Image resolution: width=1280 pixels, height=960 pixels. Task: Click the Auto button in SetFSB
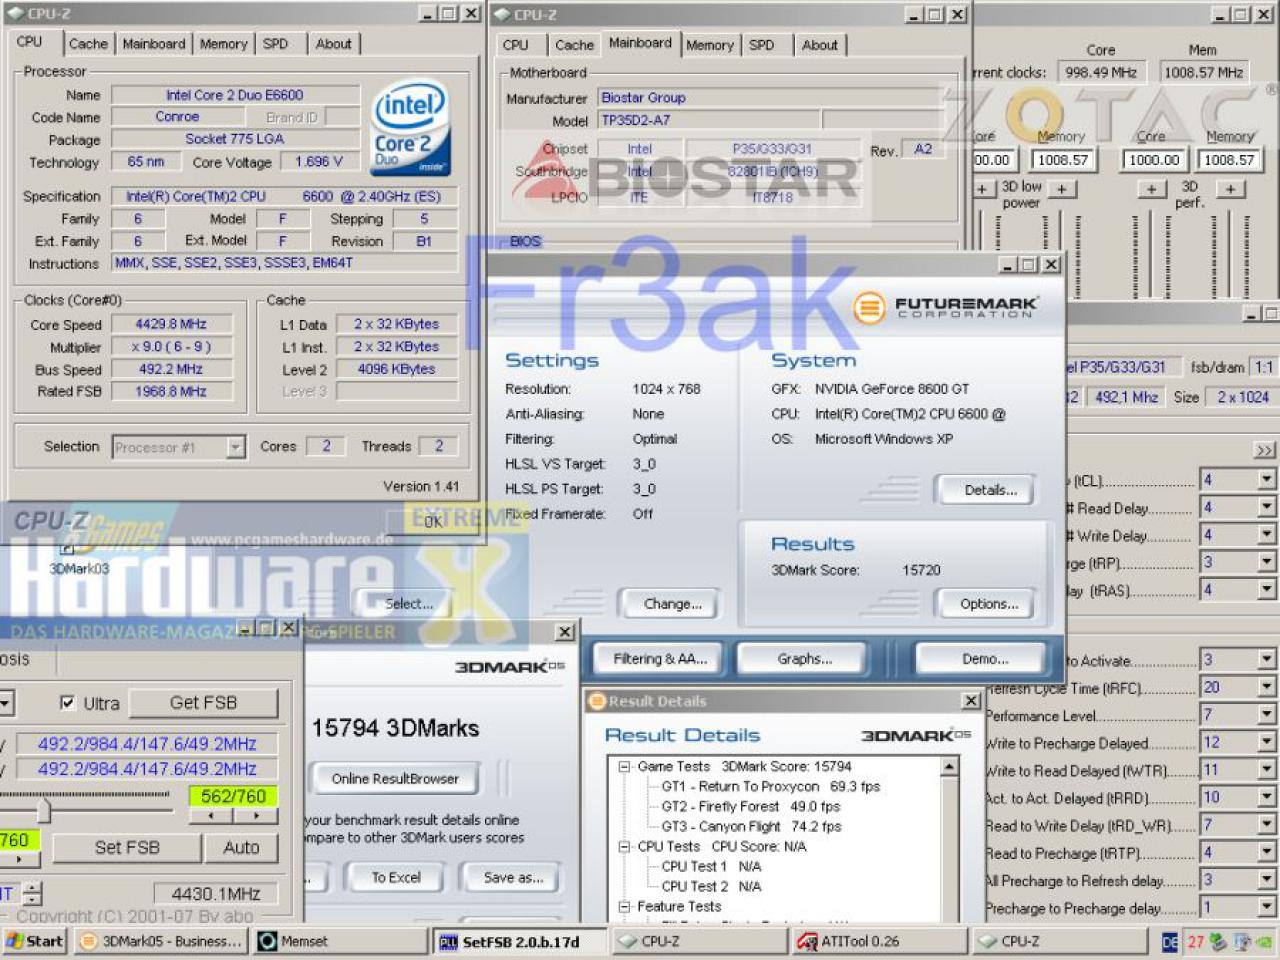pyautogui.click(x=241, y=847)
